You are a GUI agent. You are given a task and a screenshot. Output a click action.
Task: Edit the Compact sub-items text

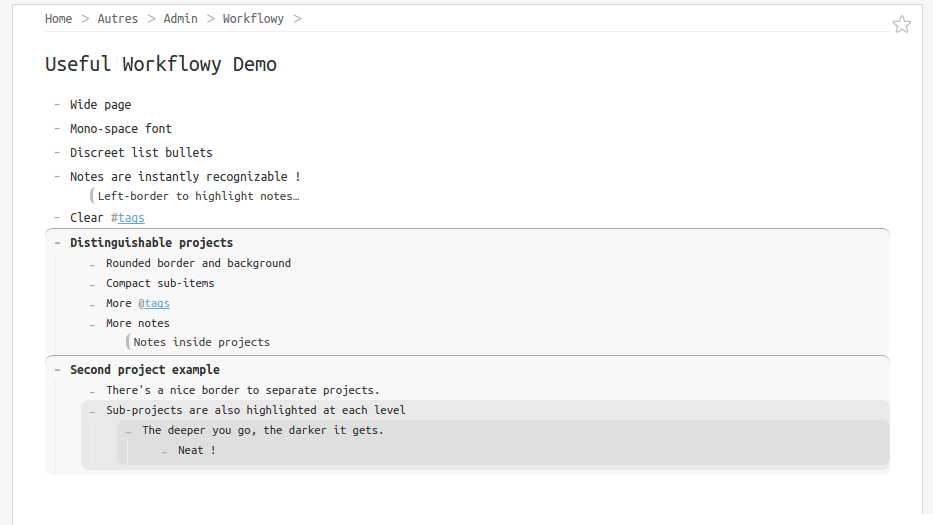[160, 283]
